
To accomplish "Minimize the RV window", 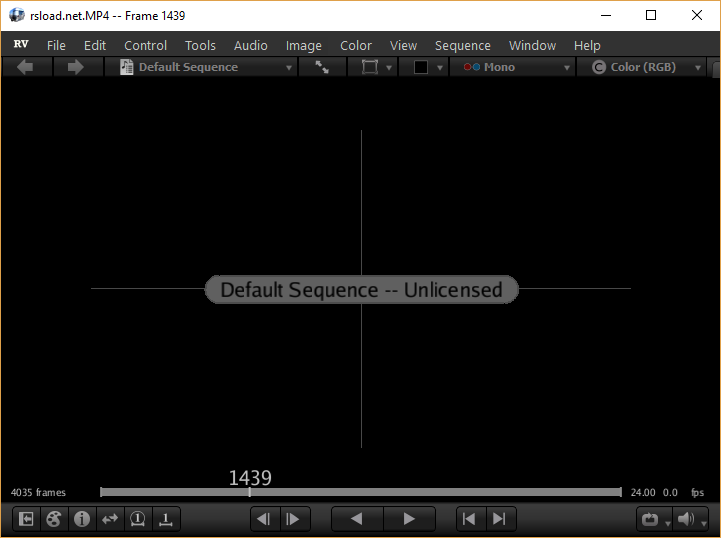I will [x=606, y=15].
